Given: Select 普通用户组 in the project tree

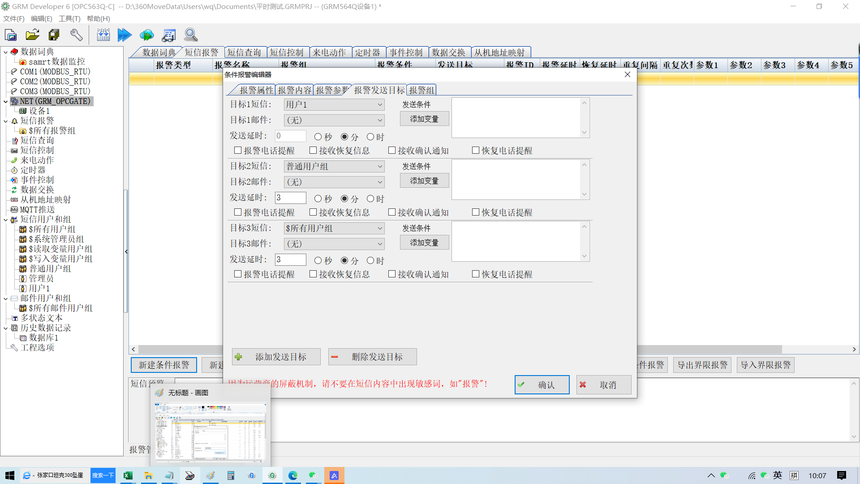Looking at the screenshot, I should pyautogui.click(x=50, y=269).
